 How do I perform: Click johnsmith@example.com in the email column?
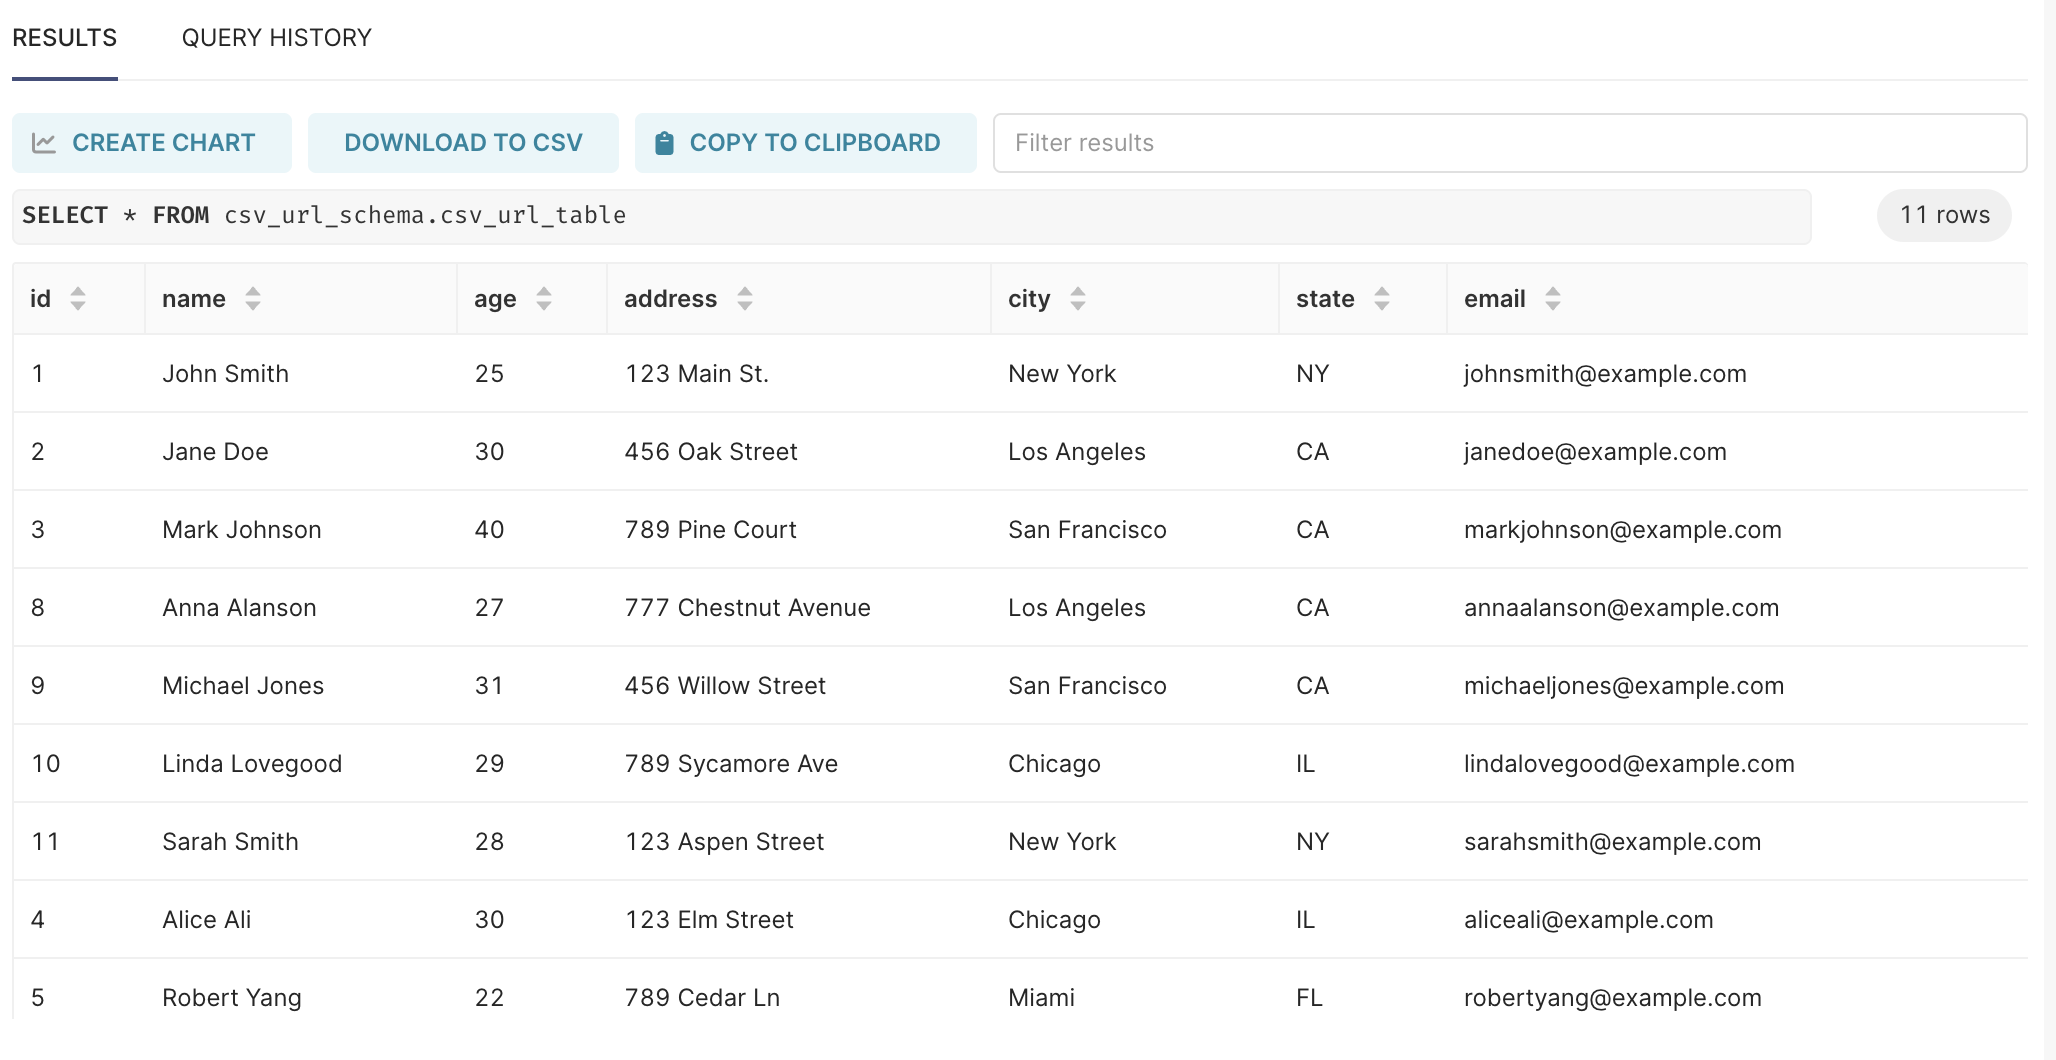click(1605, 373)
